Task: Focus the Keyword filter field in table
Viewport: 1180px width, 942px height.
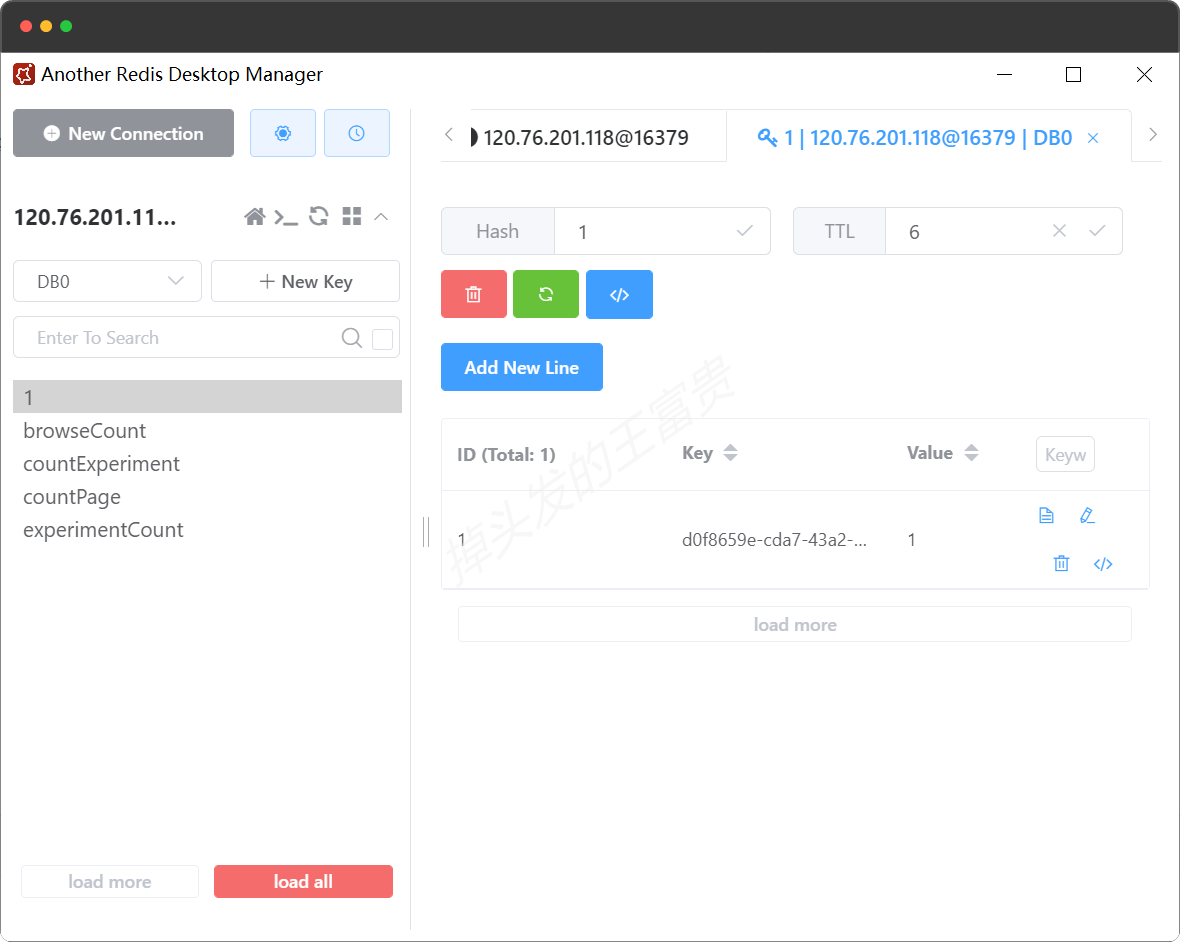Action: click(x=1065, y=454)
